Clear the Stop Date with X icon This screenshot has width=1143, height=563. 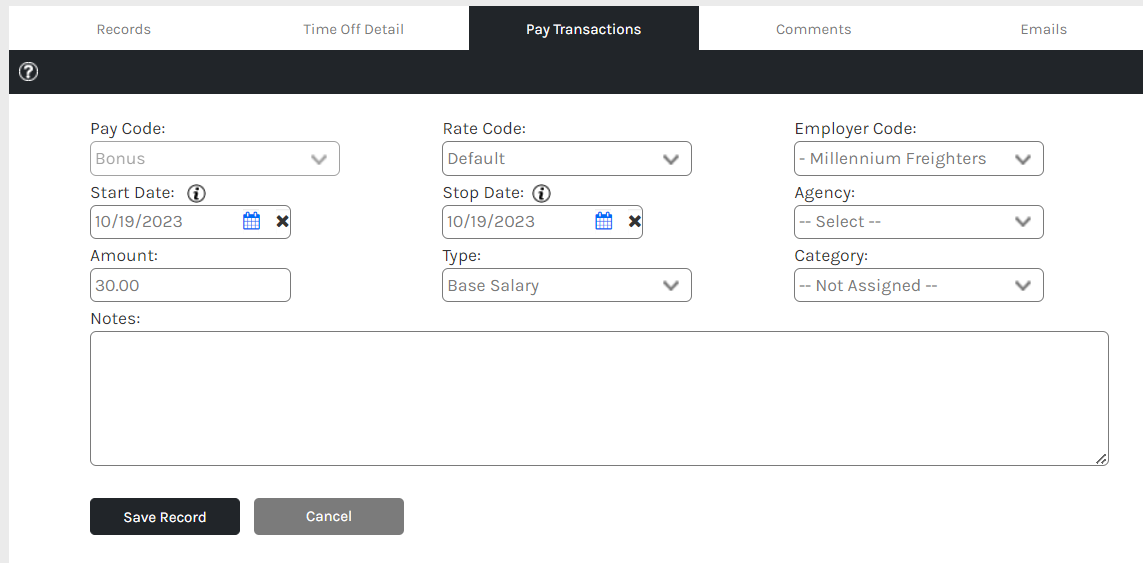pos(634,222)
